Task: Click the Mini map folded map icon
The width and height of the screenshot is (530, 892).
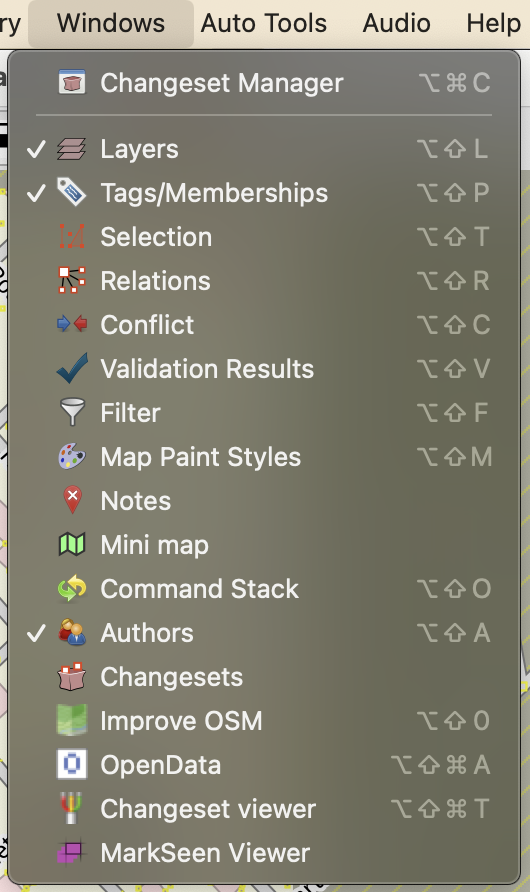Action: 72,544
